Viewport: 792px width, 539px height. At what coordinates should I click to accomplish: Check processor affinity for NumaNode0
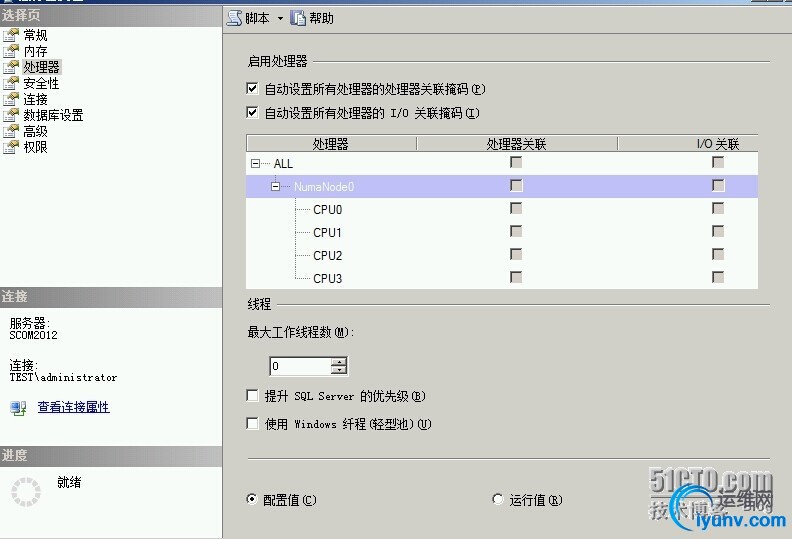coord(516,185)
